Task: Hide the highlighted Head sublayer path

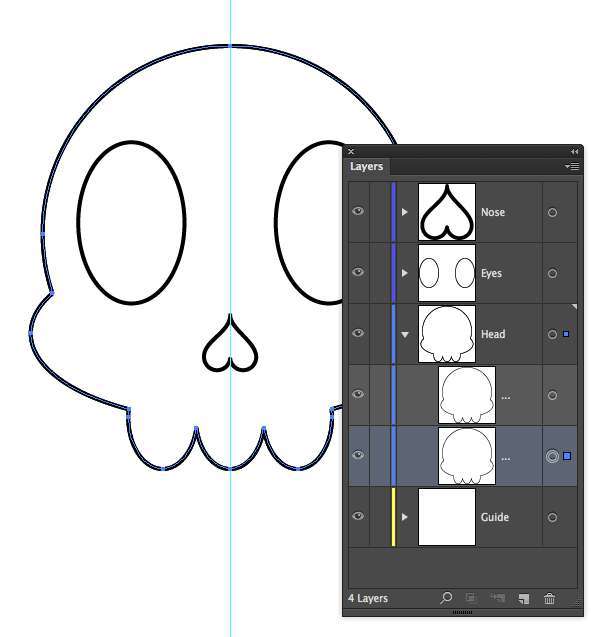Action: 358,455
